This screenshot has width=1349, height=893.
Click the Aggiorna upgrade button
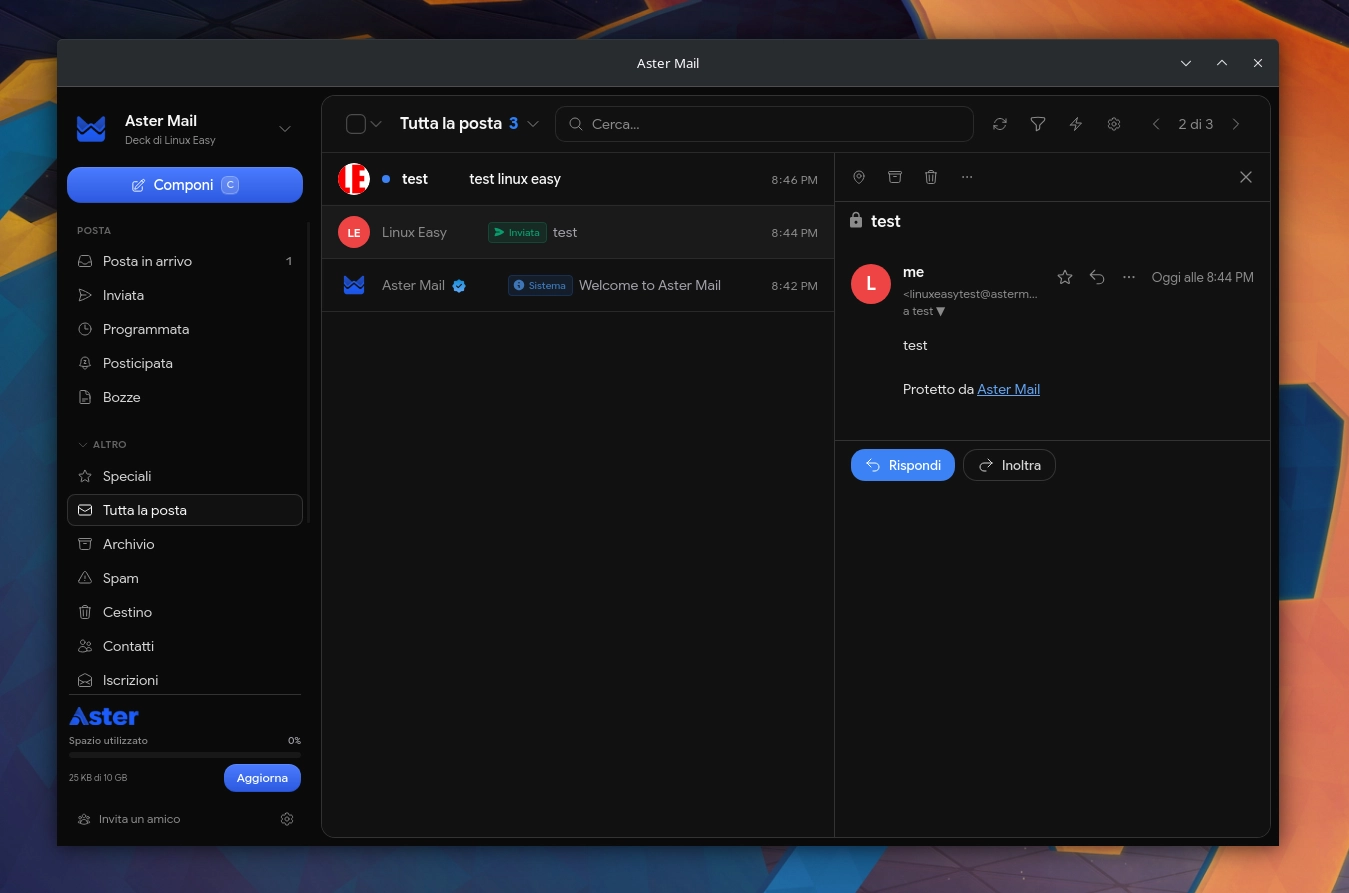click(x=262, y=778)
